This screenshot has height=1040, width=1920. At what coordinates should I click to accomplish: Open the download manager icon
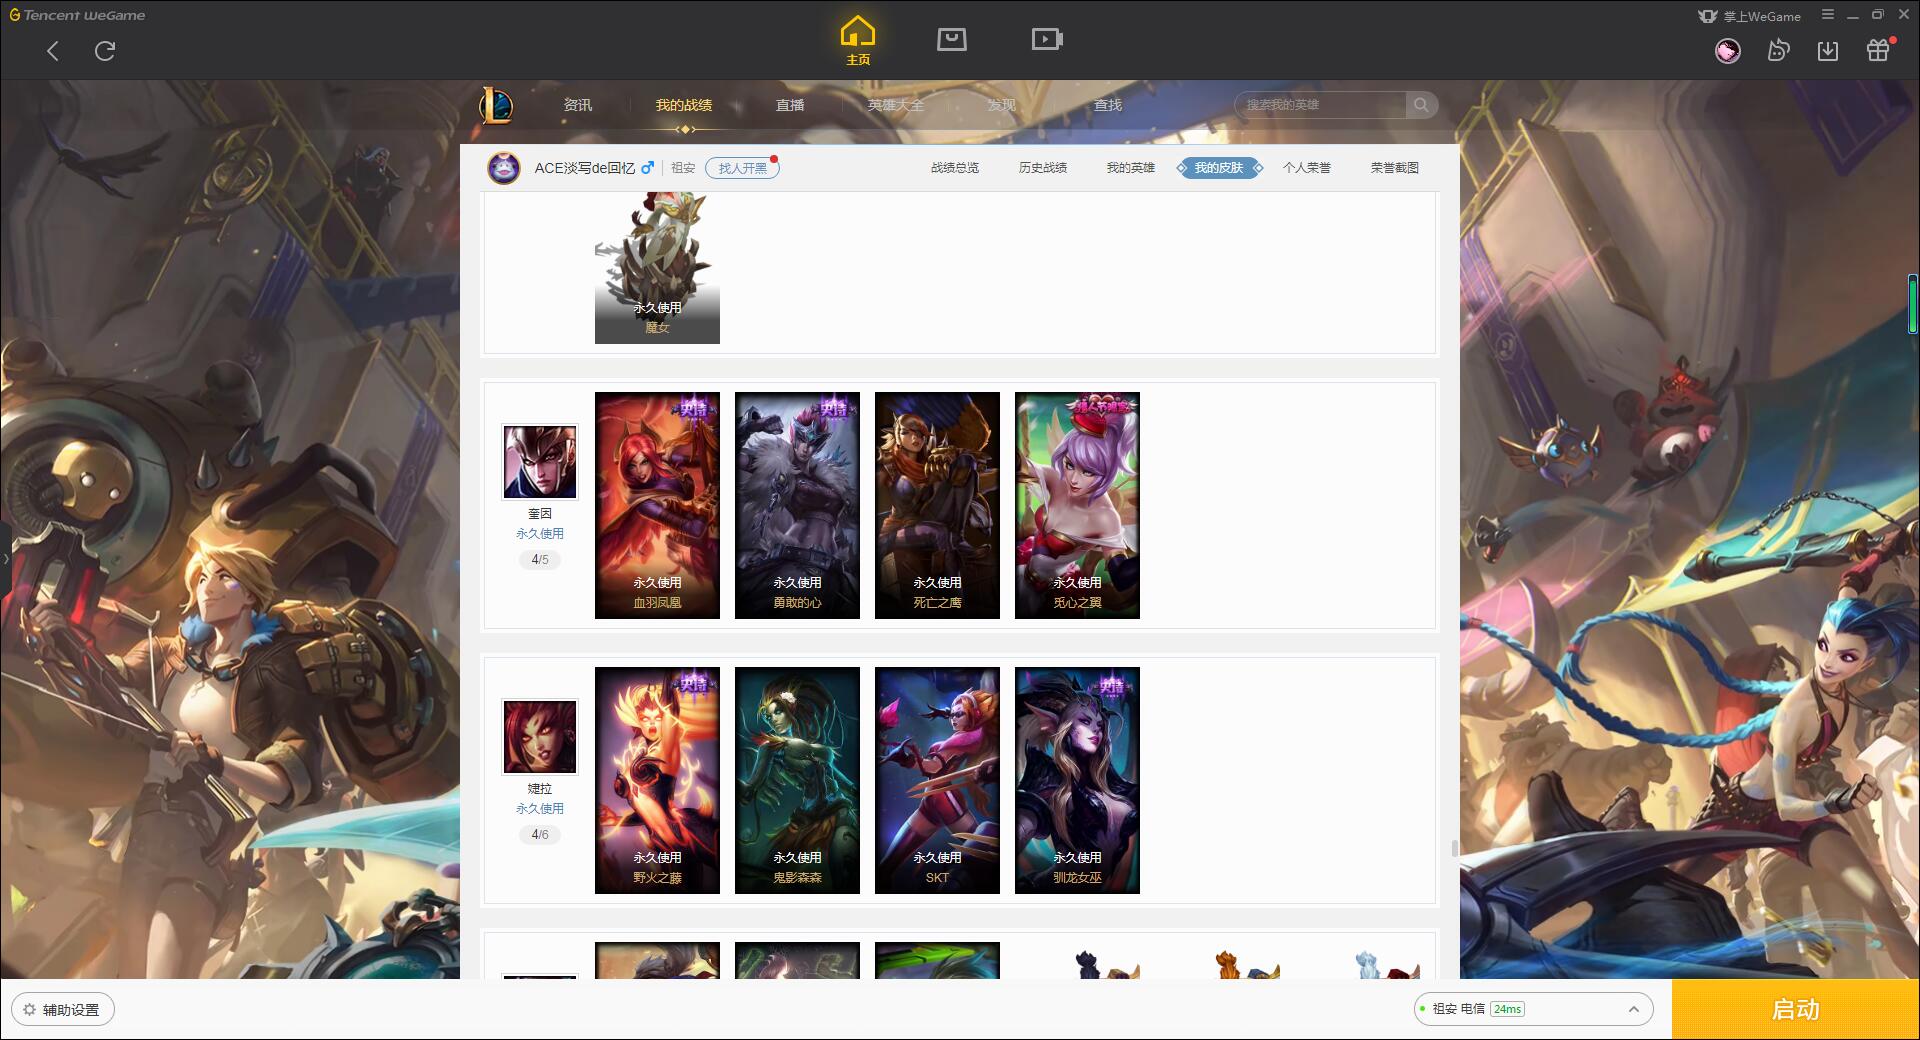(x=1828, y=51)
